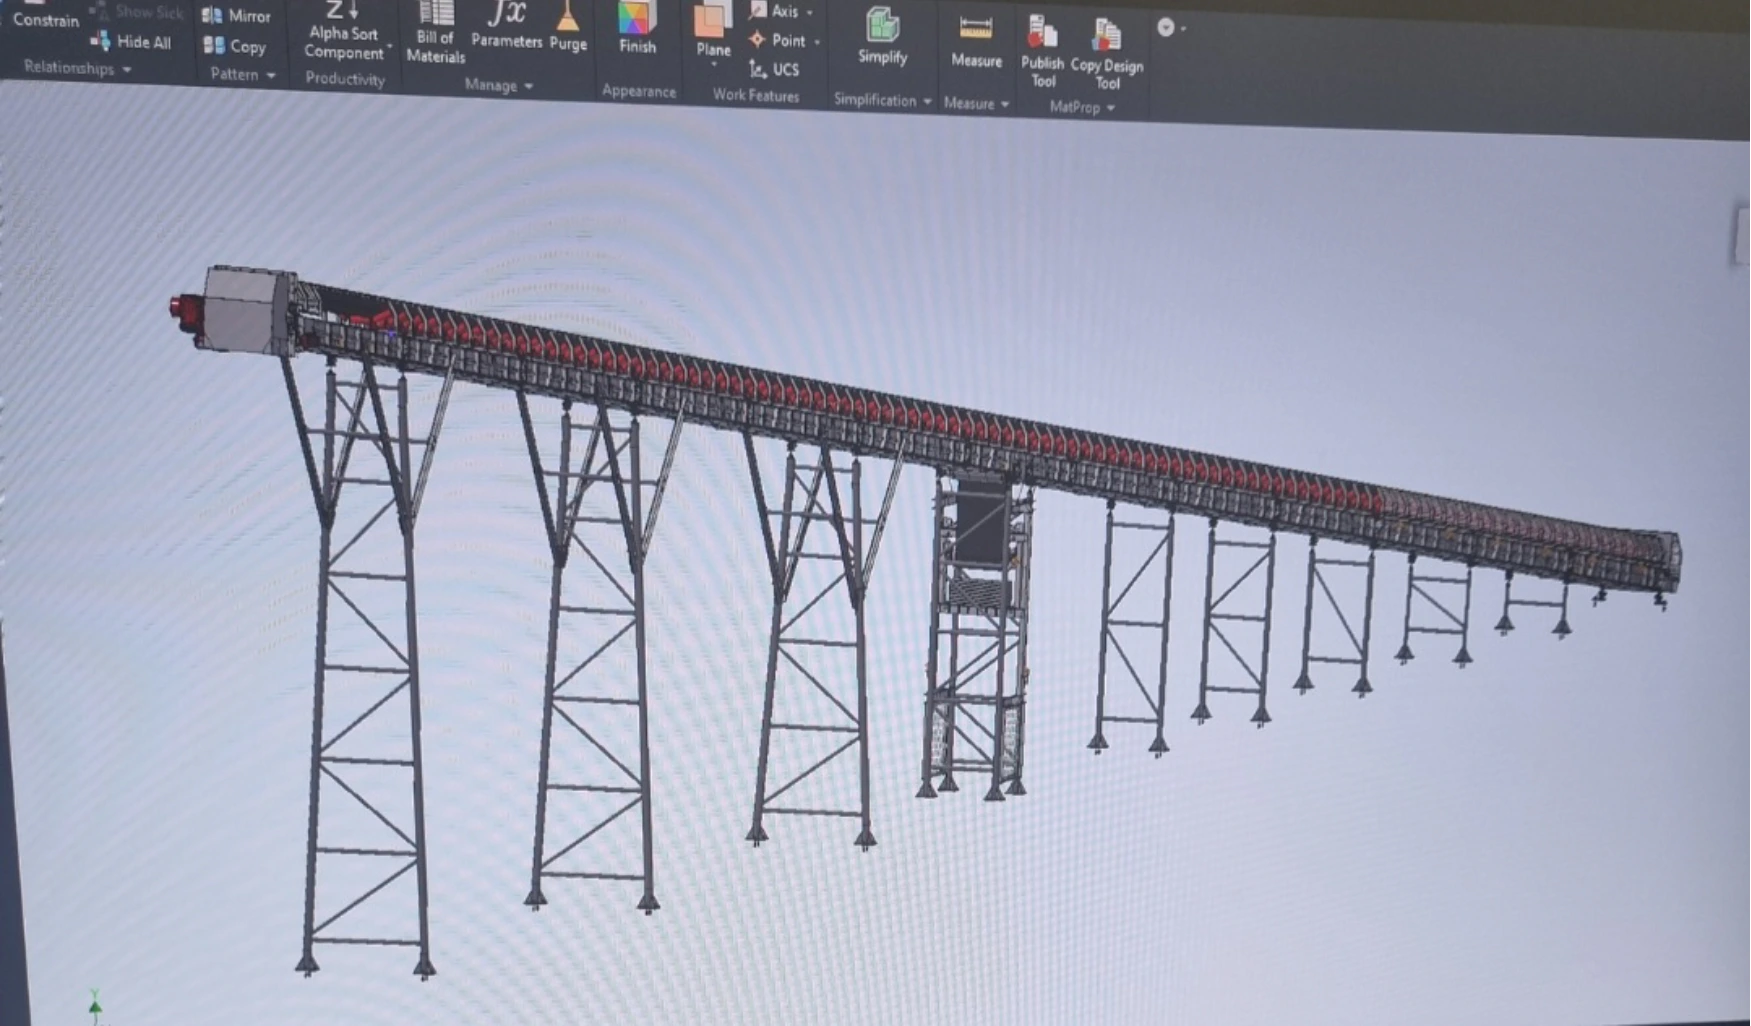1751x1026 pixels.
Task: Click the Simplify tool
Action: [882, 36]
